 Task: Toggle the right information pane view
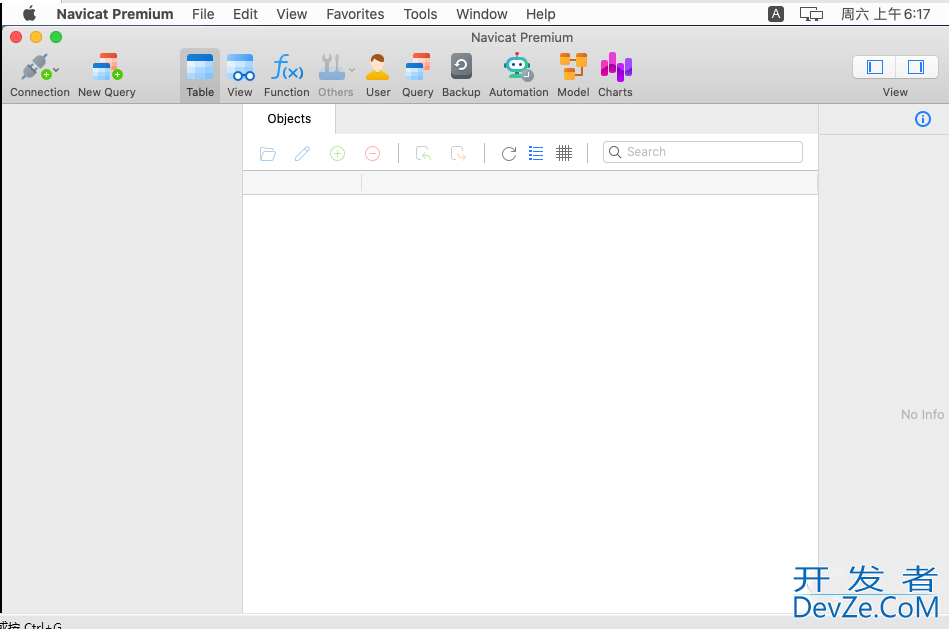[x=916, y=67]
